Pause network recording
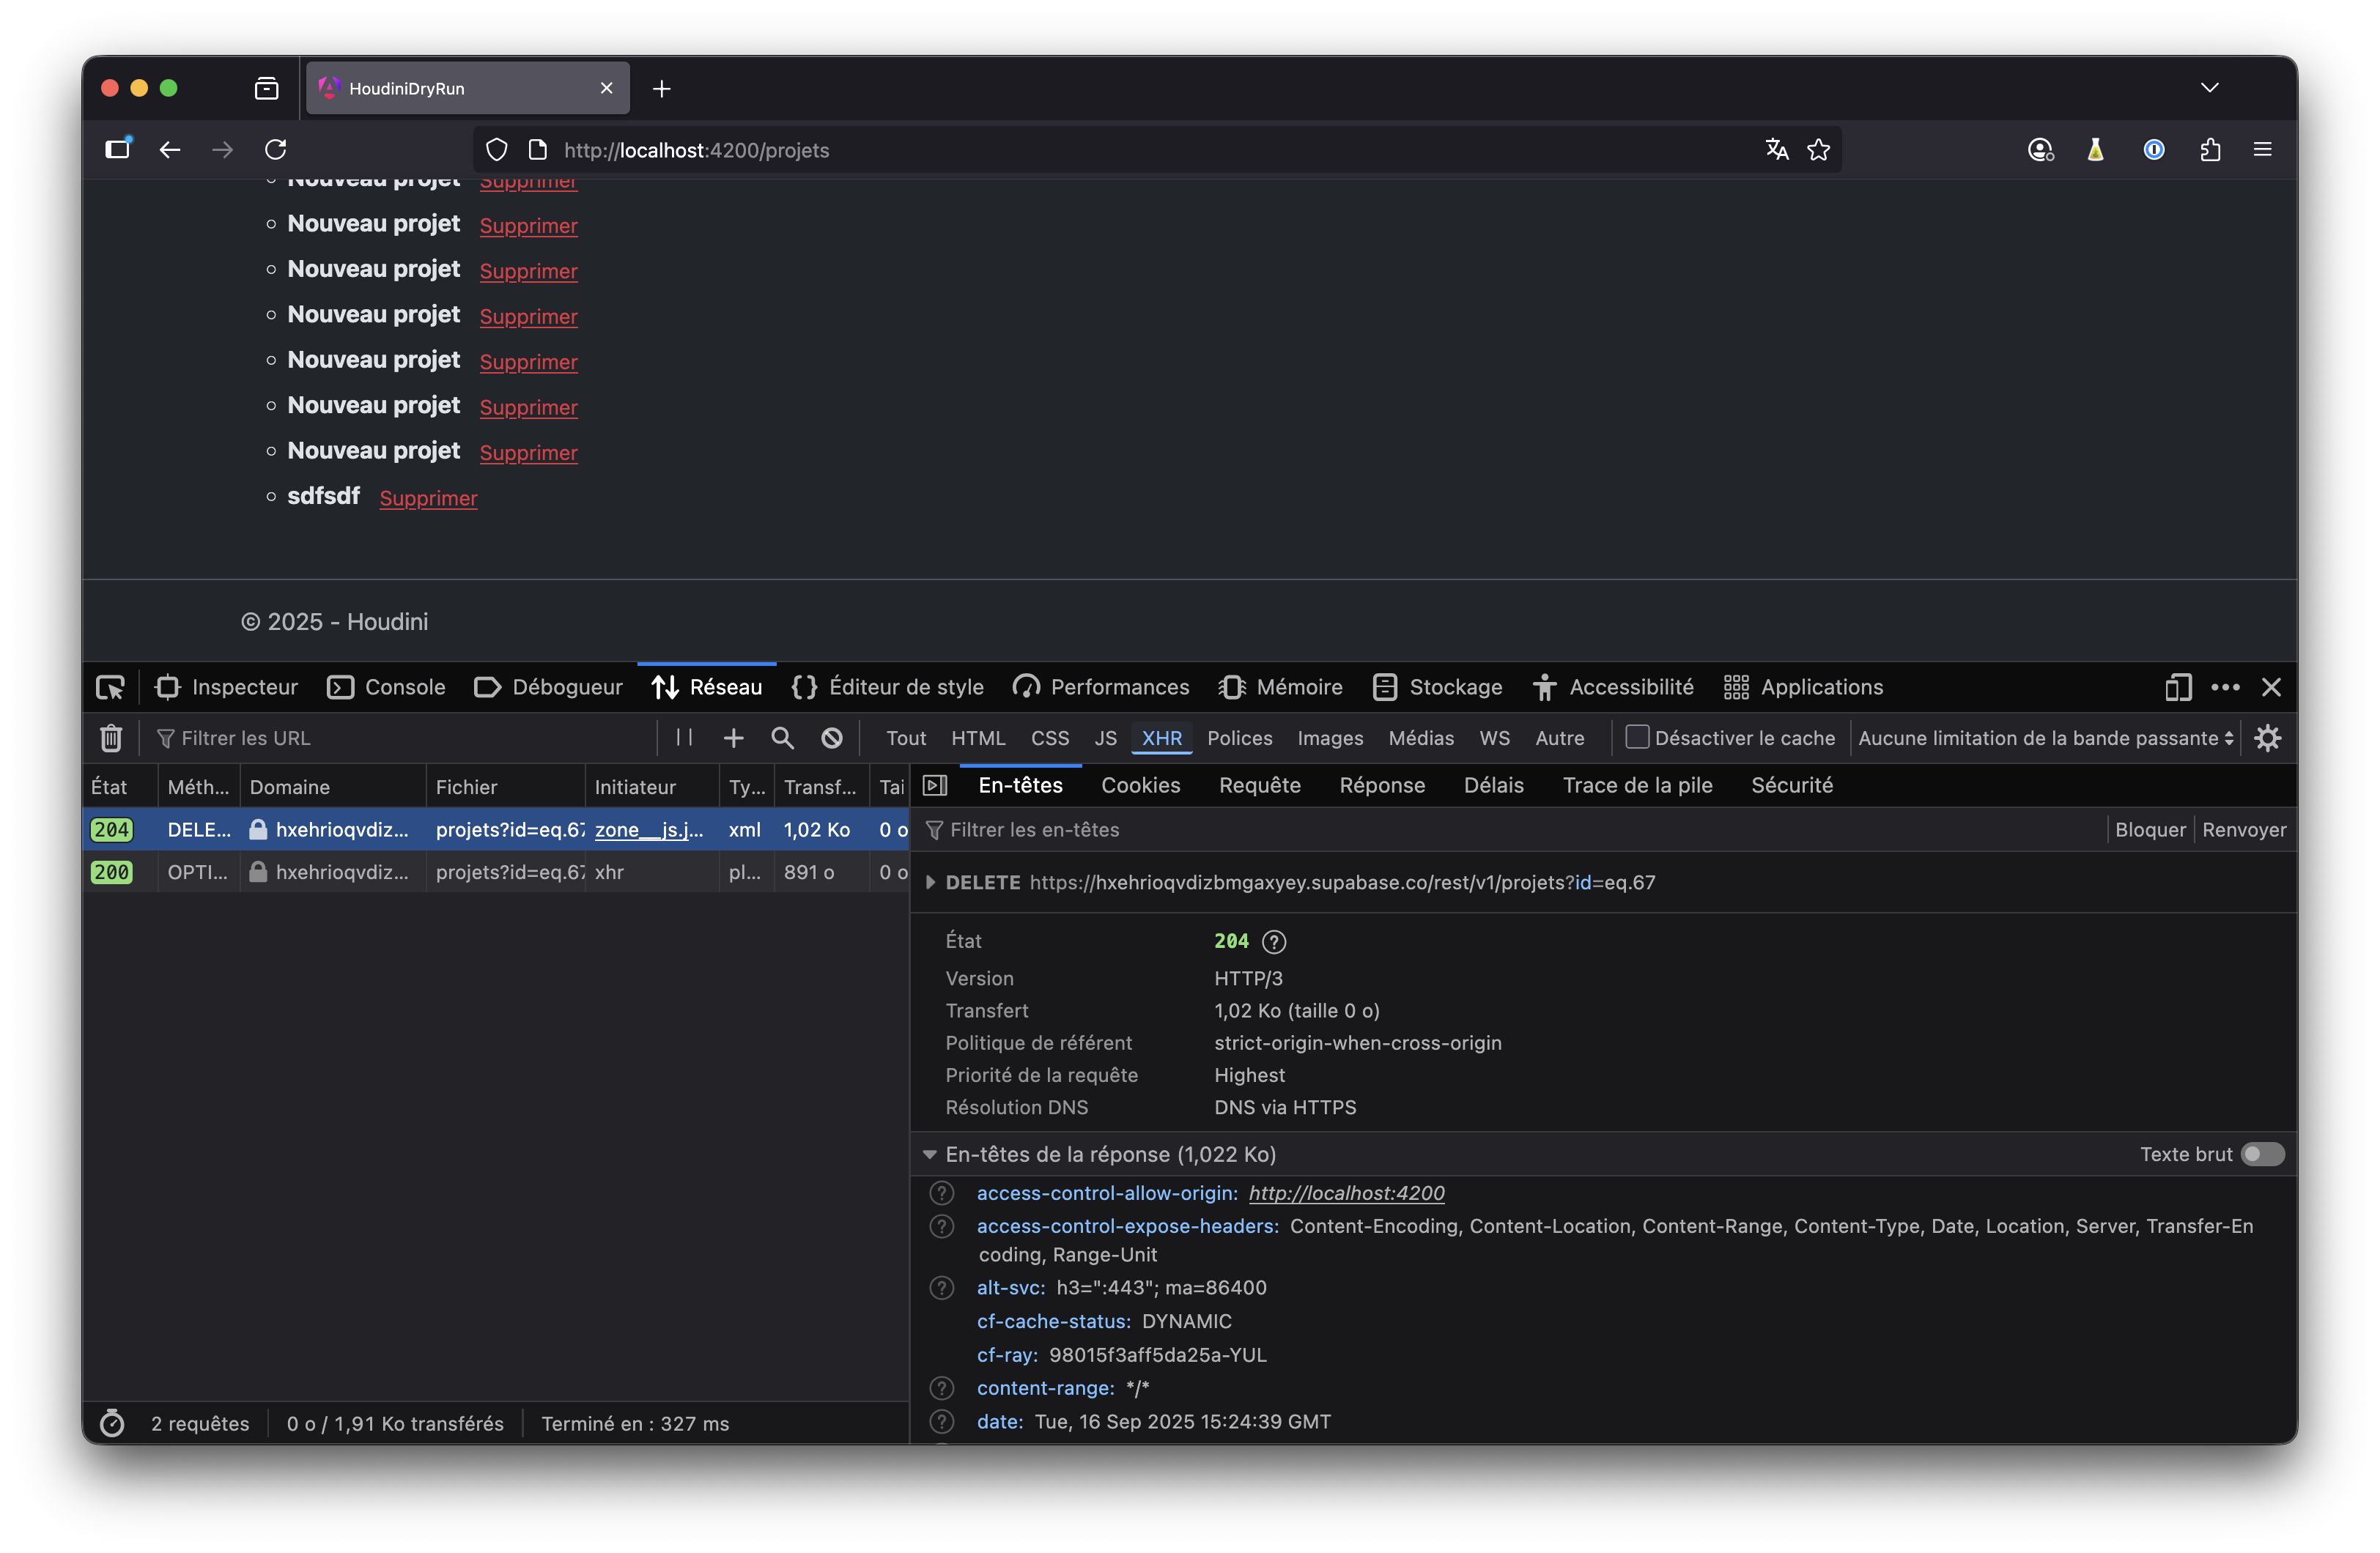2380x1553 pixels. coord(684,738)
